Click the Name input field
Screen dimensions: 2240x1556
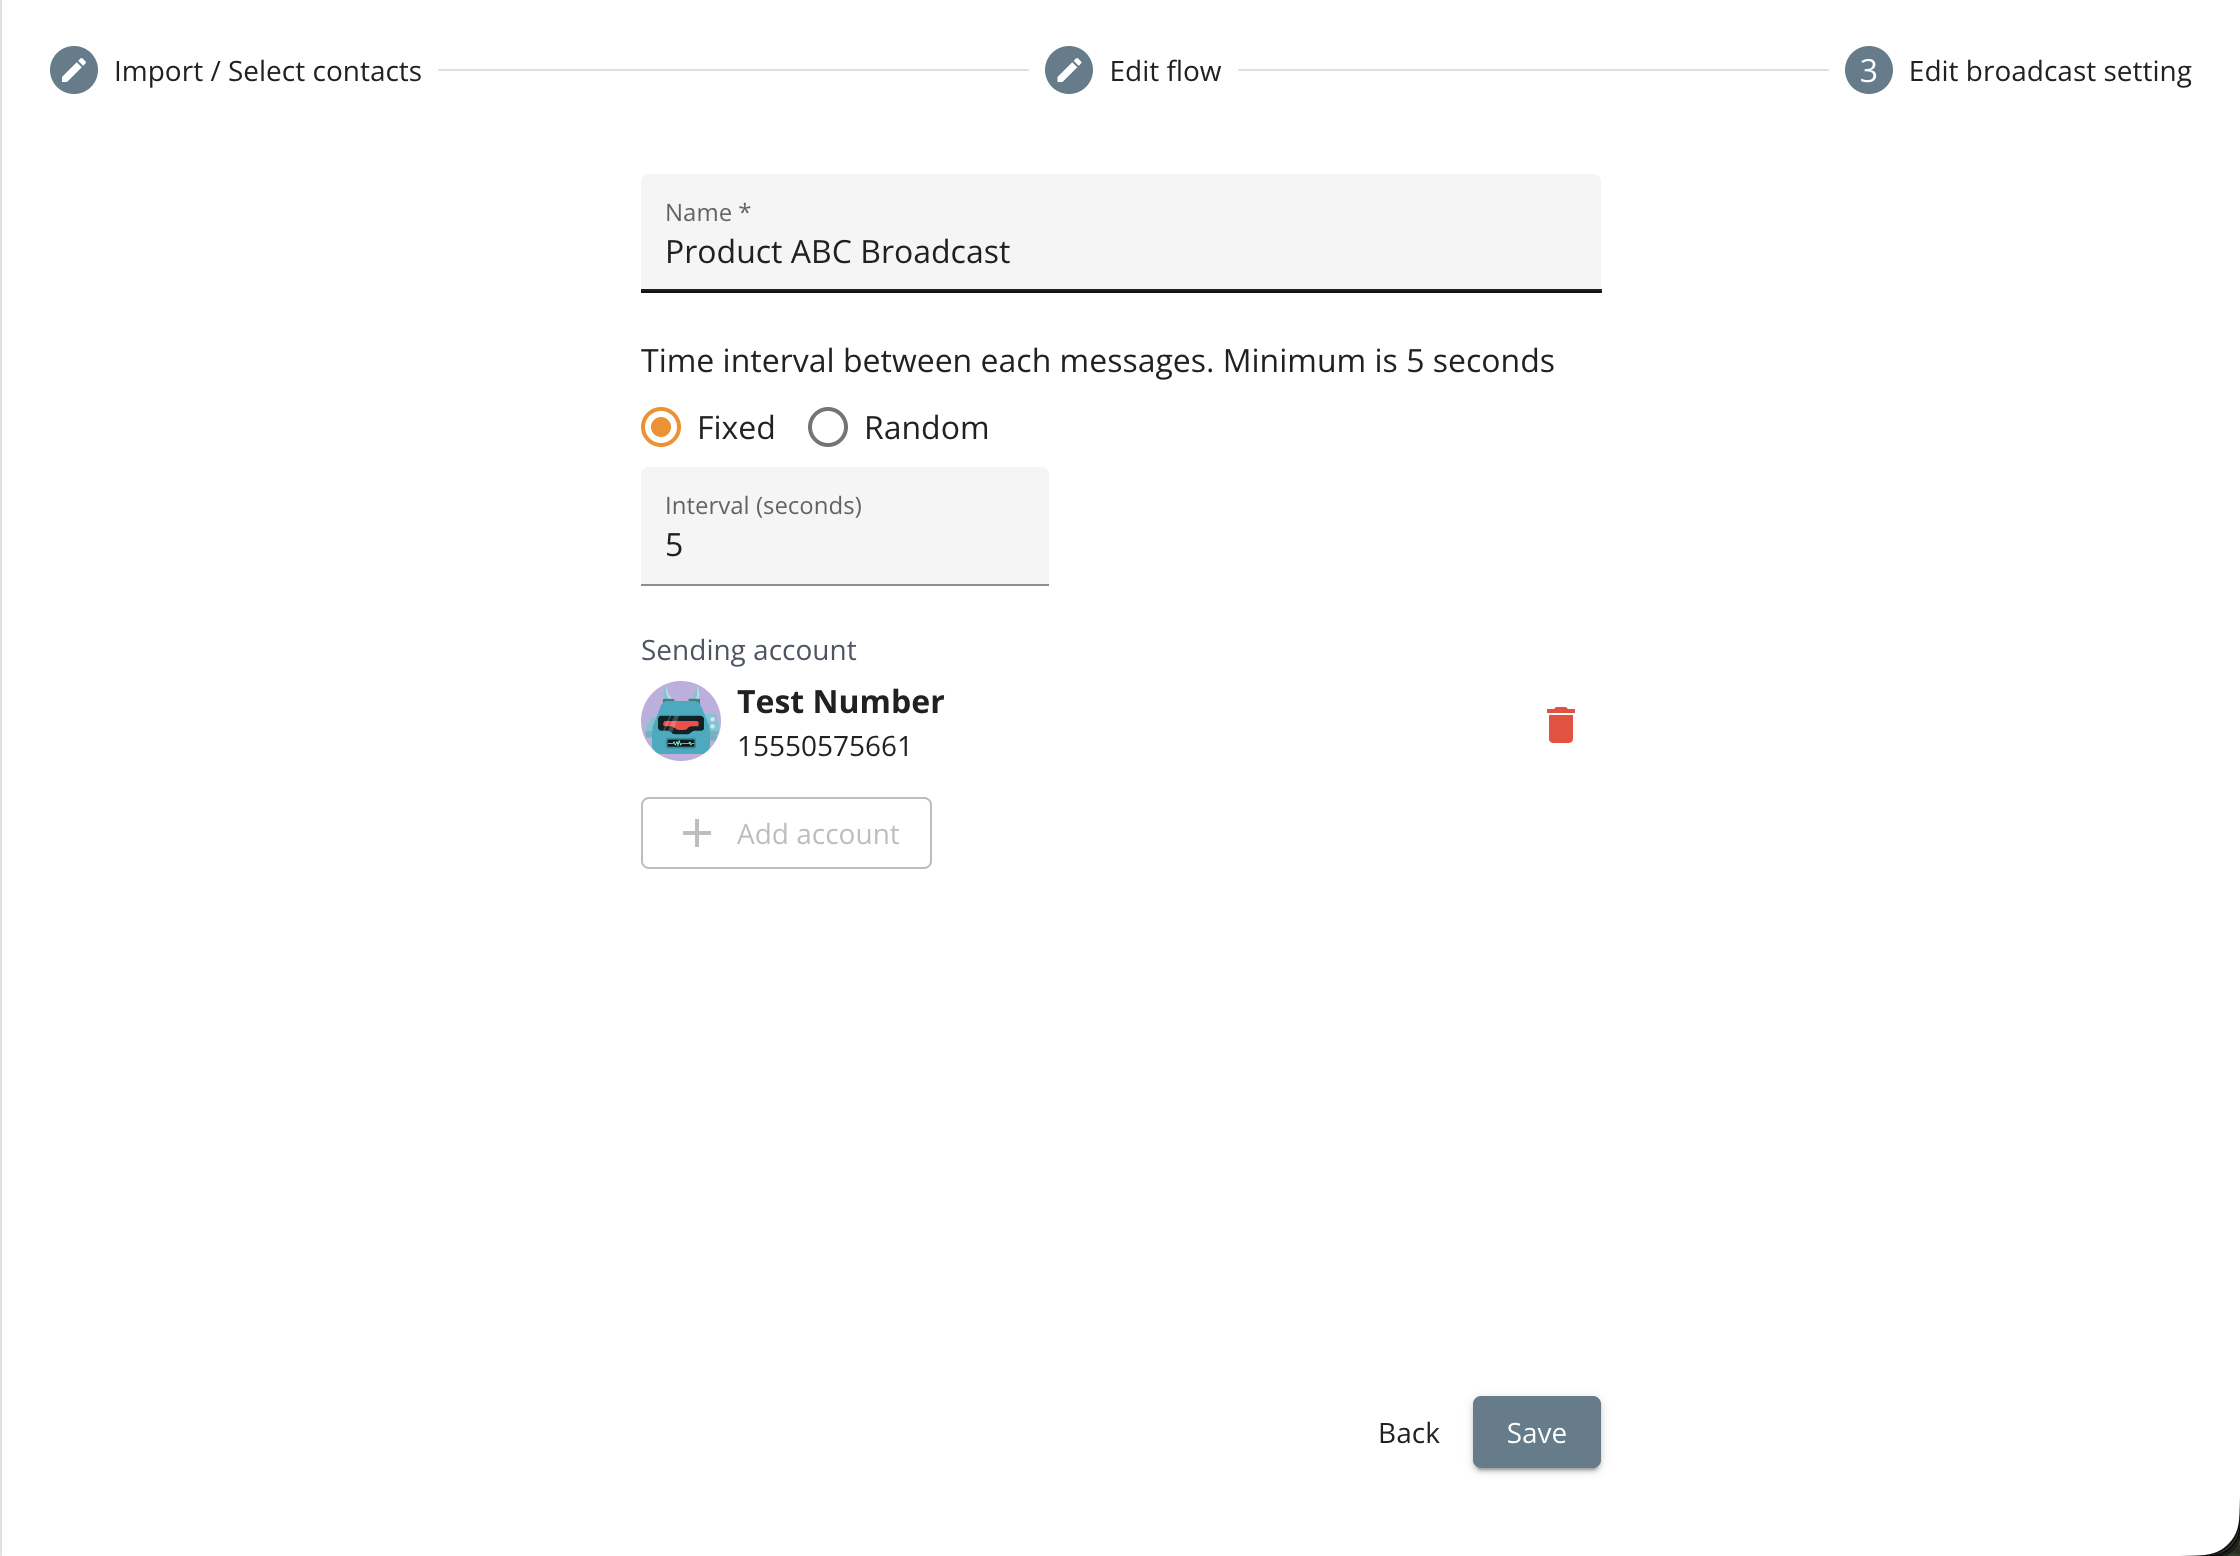coord(1121,233)
